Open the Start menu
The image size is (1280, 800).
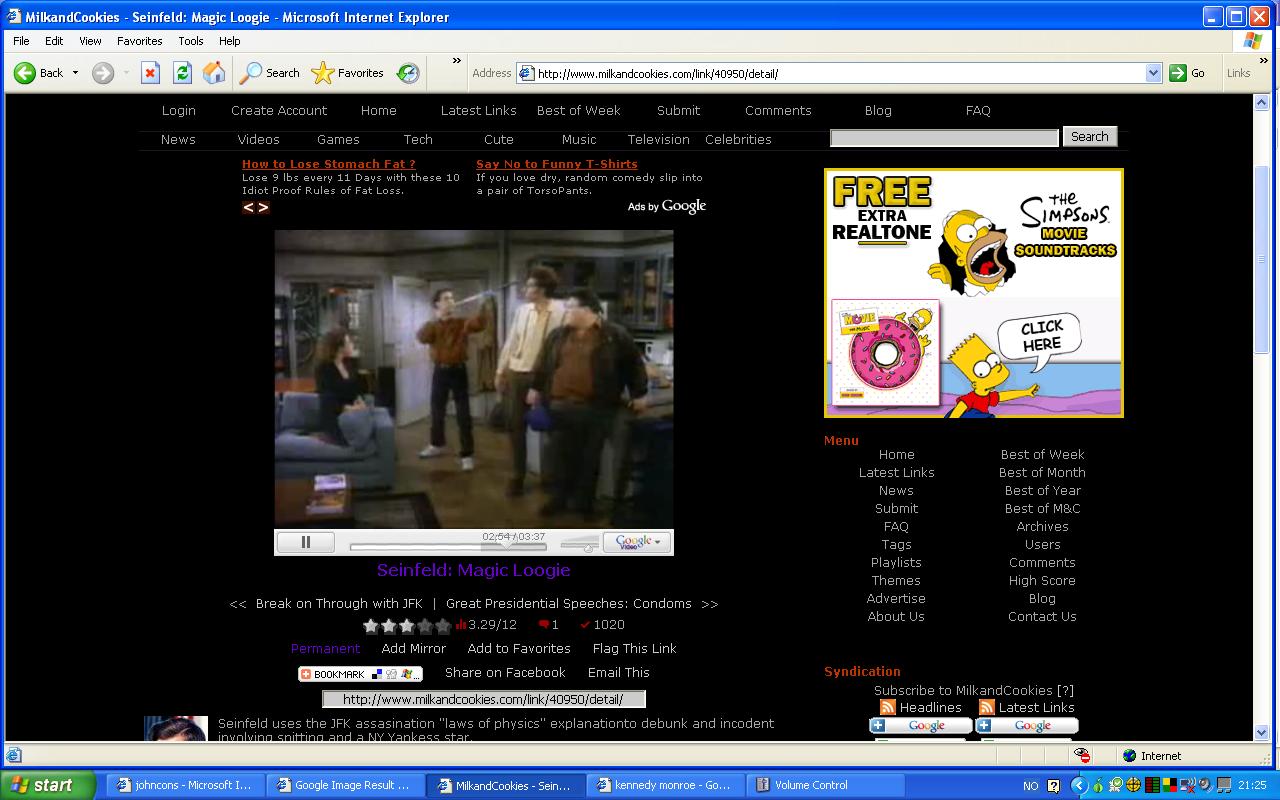point(47,785)
